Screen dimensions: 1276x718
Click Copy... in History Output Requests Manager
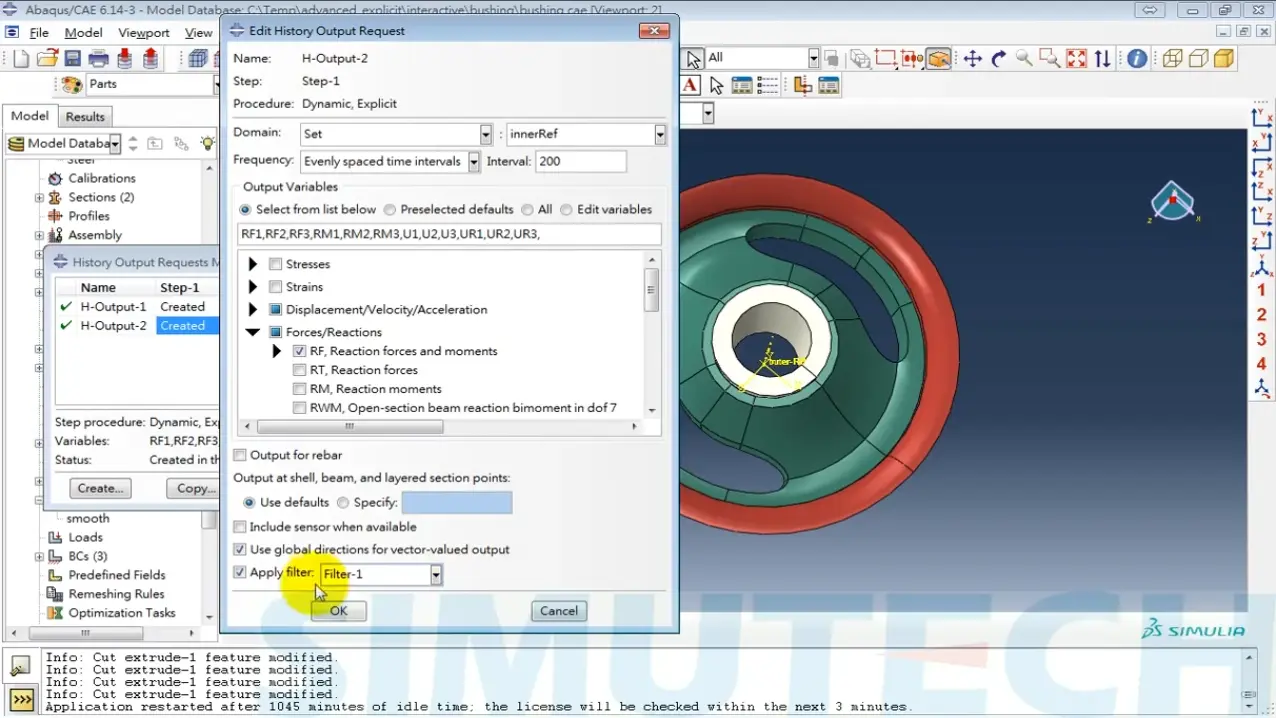click(195, 489)
